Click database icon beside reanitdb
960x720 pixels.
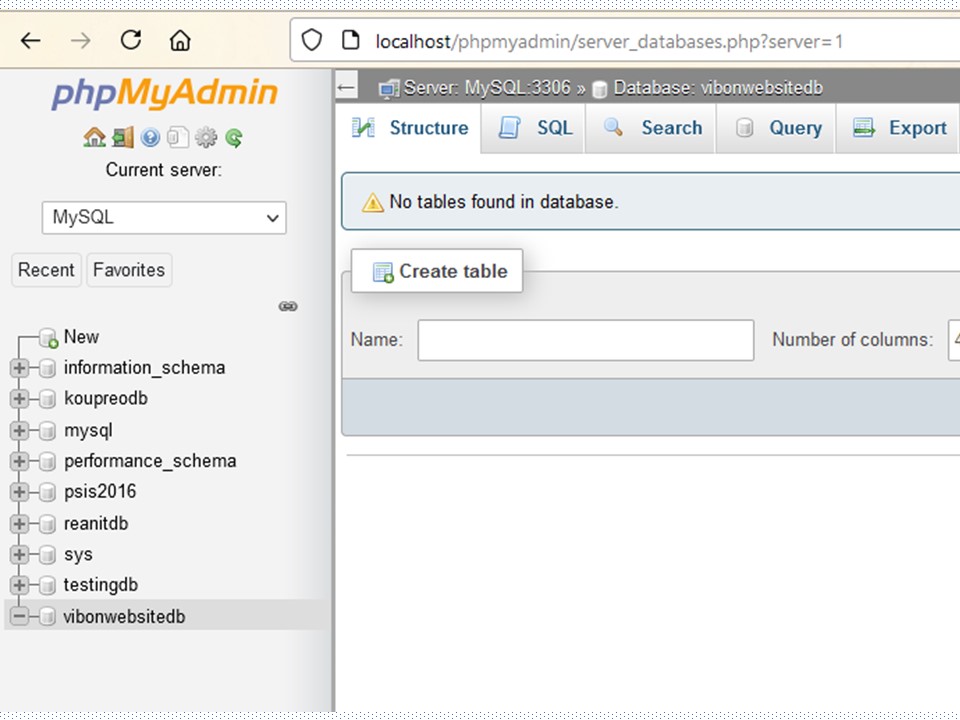(47, 524)
